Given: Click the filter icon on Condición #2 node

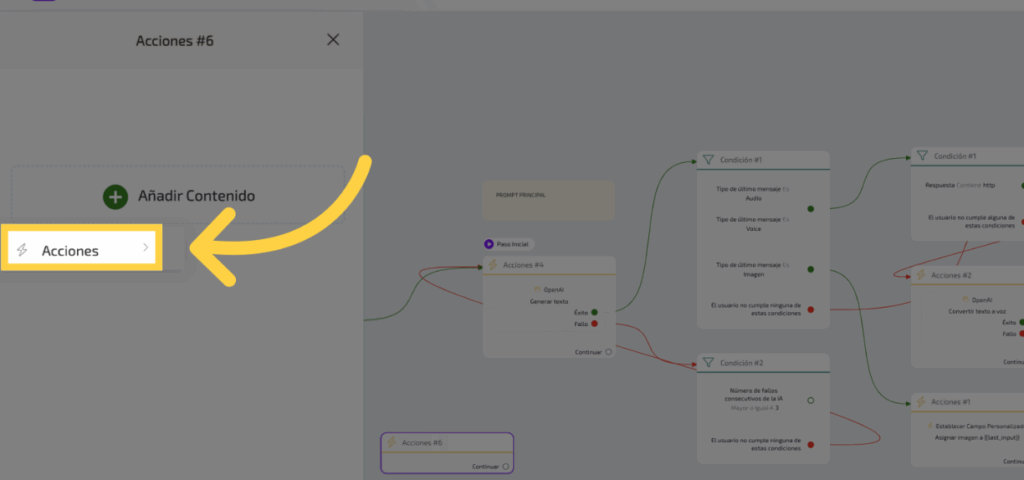Looking at the screenshot, I should [x=707, y=362].
